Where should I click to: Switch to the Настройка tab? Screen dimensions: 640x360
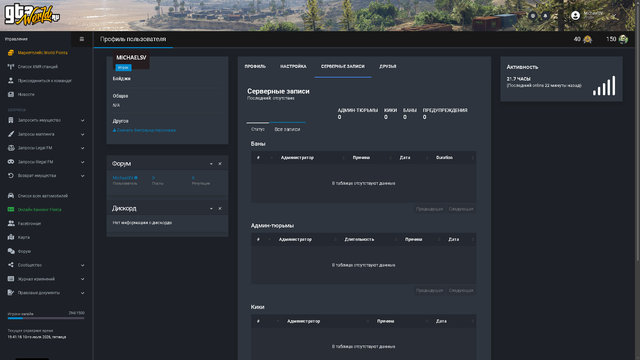(x=293, y=67)
